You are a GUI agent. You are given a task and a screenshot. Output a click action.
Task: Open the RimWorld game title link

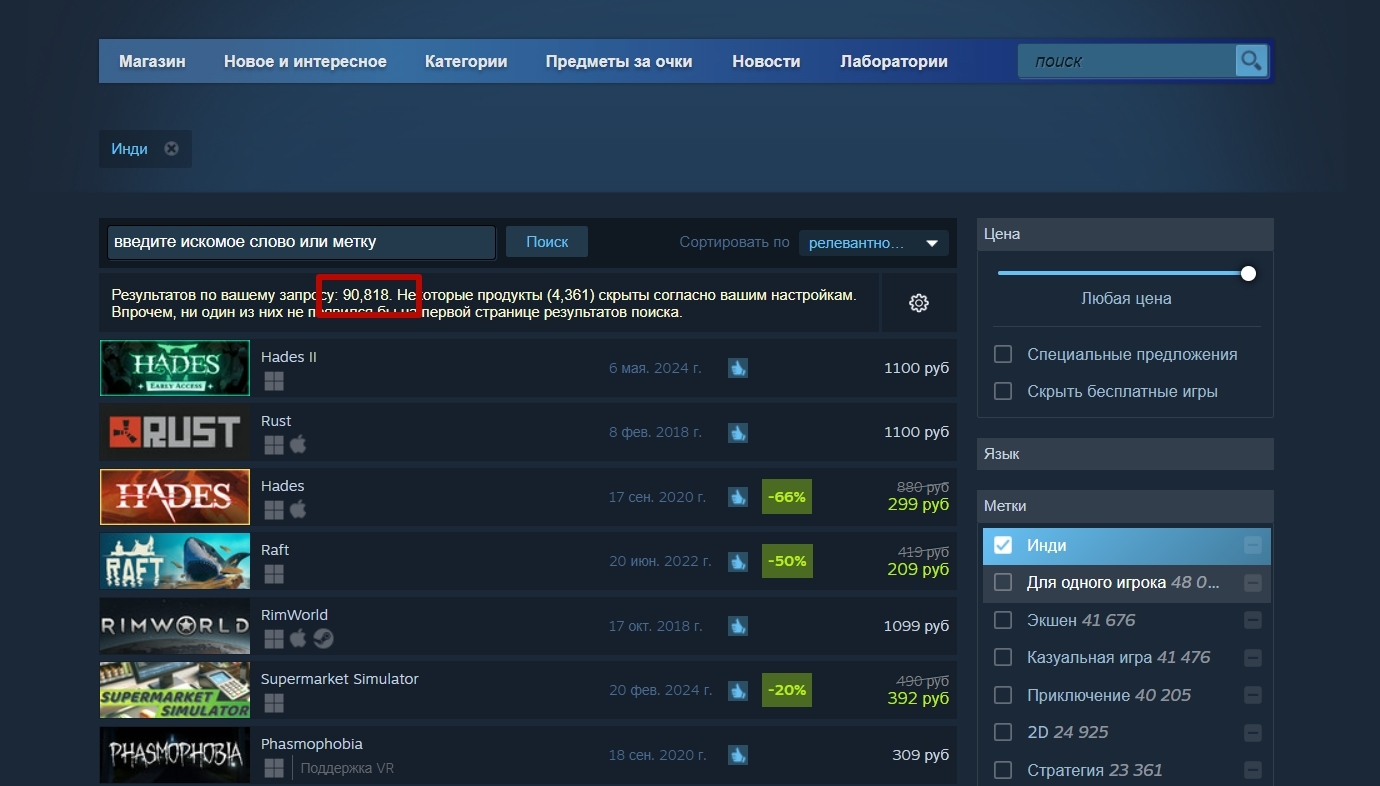pos(294,615)
